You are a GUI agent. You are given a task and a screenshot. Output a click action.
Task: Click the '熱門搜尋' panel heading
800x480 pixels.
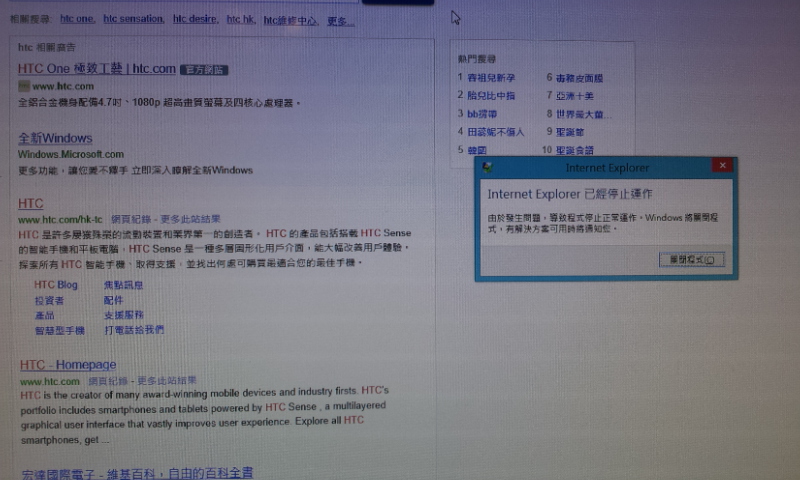click(477, 59)
